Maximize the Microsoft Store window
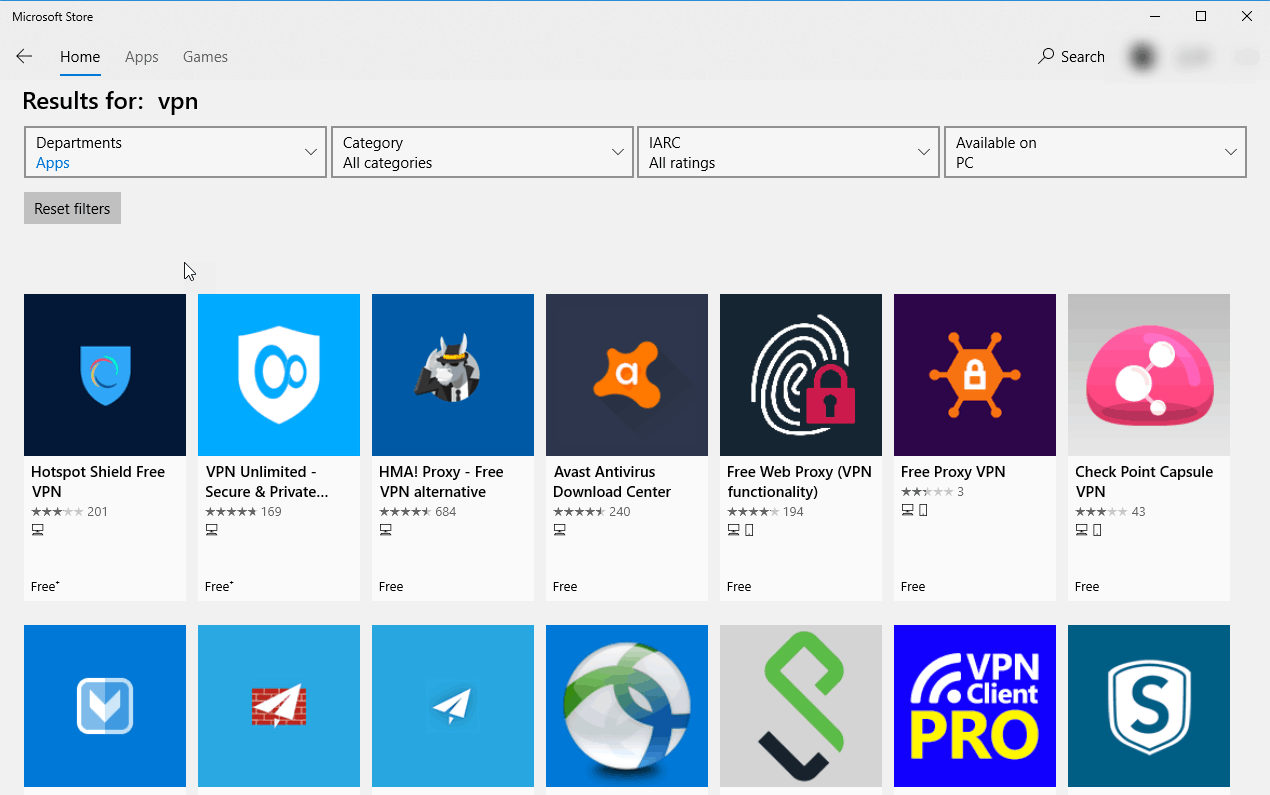Screen dimensions: 1270x795 click(x=1201, y=16)
